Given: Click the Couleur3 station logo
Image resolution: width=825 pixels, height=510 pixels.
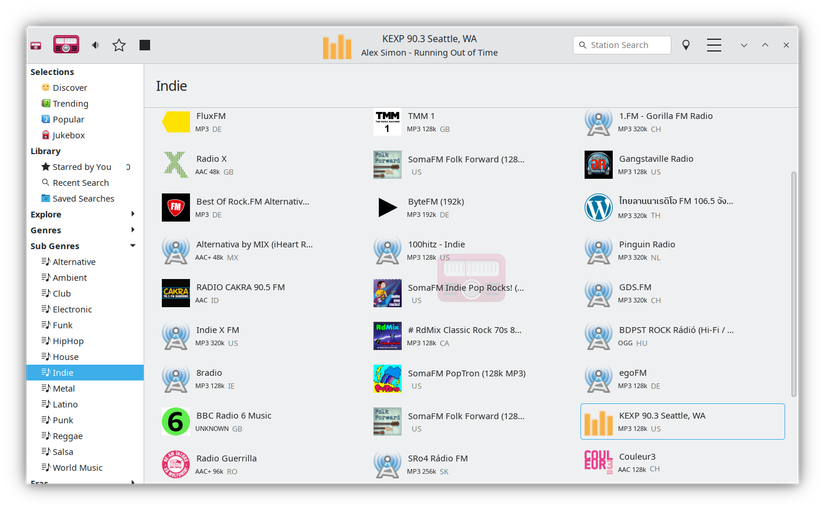Looking at the screenshot, I should (x=598, y=462).
